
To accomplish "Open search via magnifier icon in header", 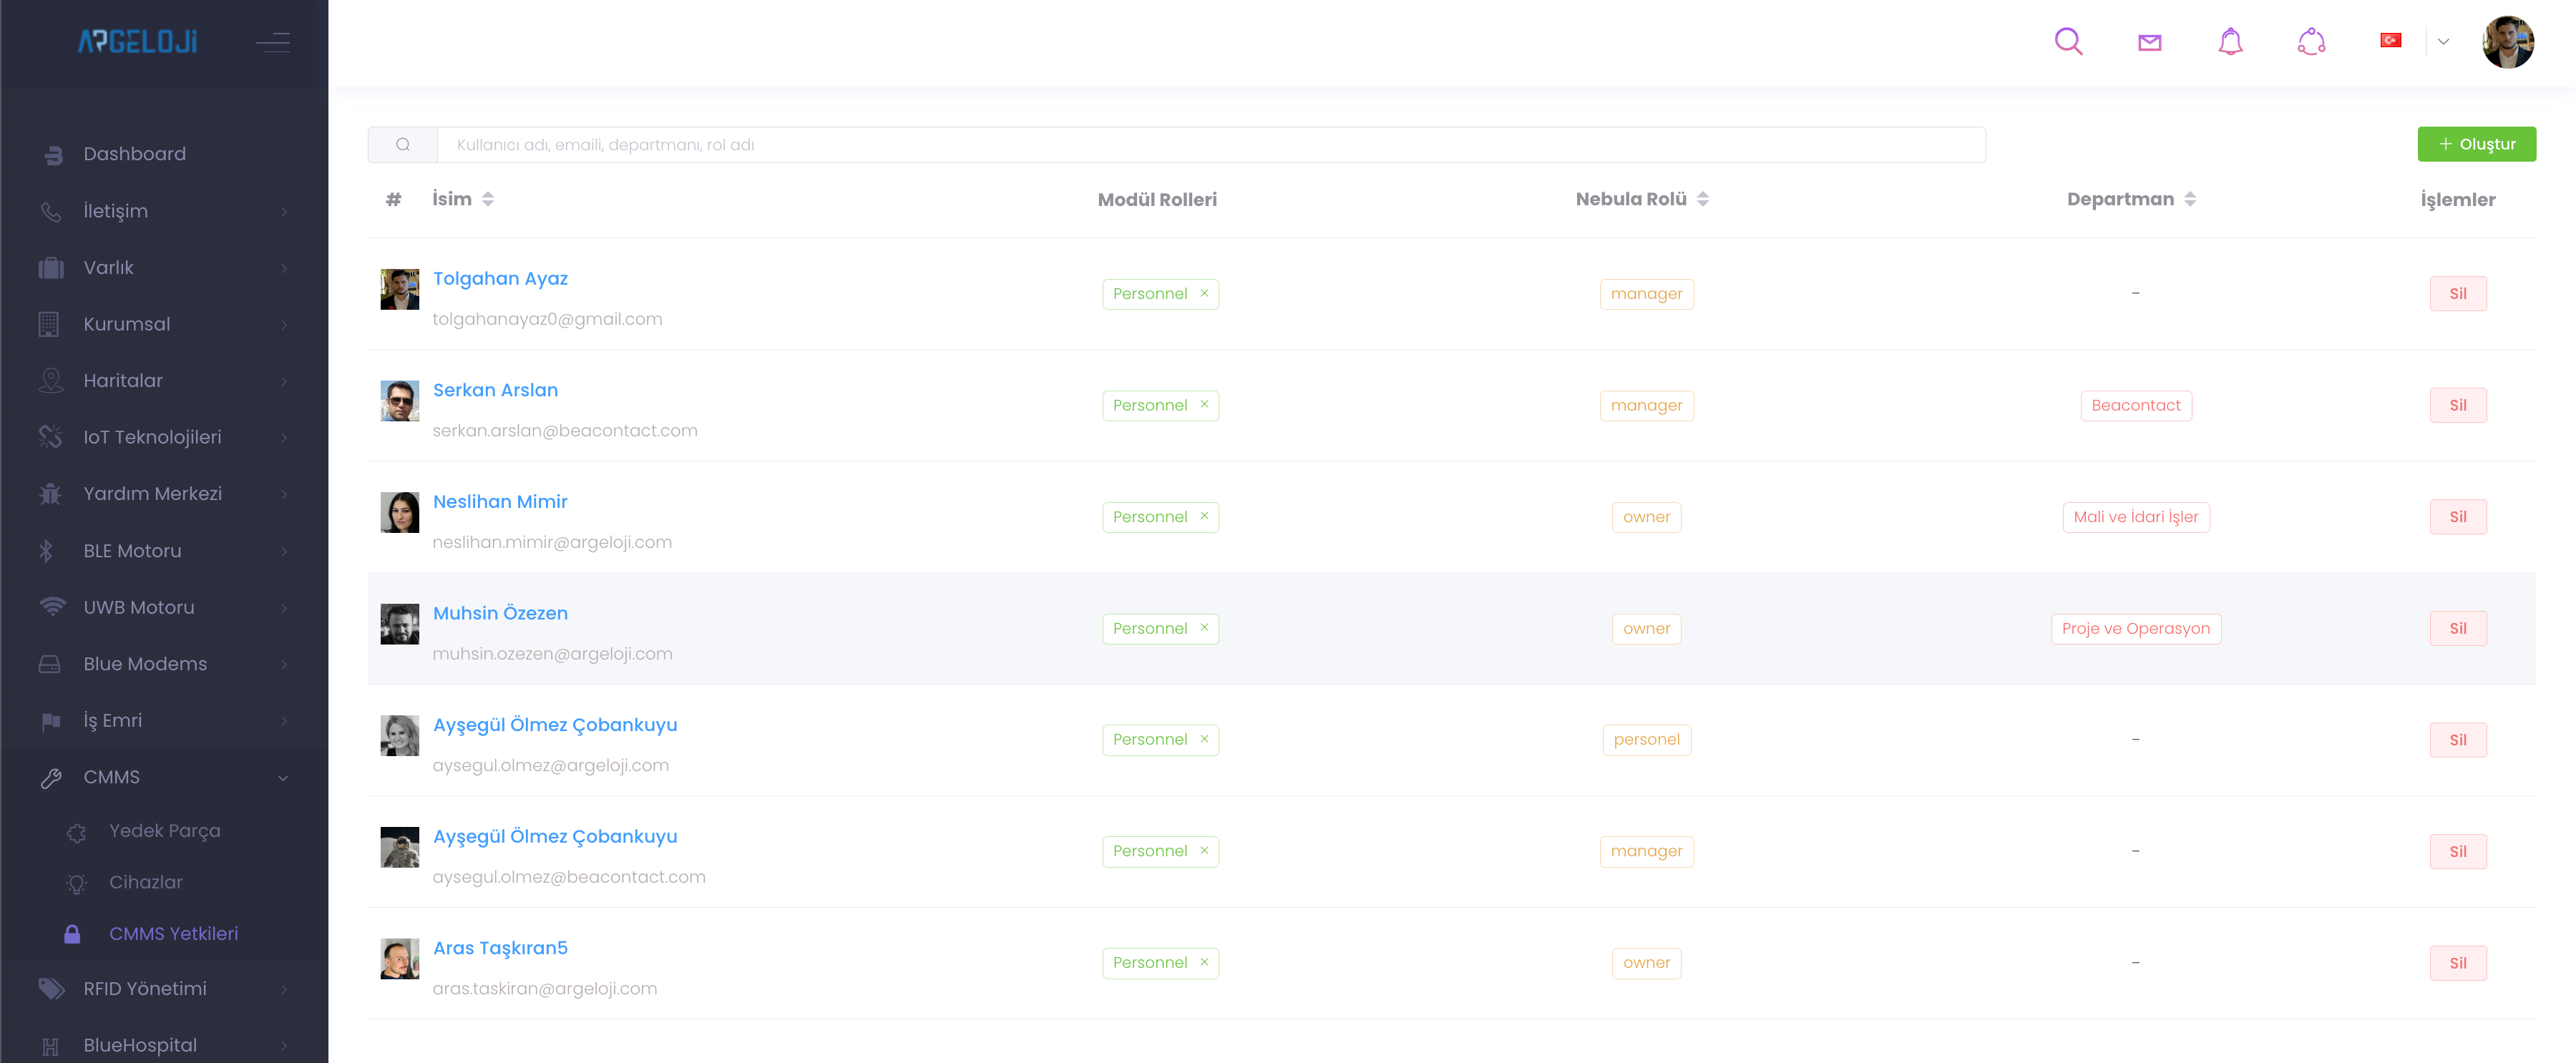I will point(2068,42).
